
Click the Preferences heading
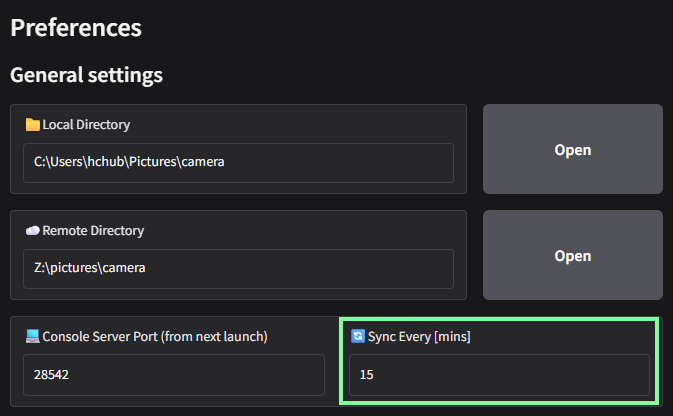76,28
